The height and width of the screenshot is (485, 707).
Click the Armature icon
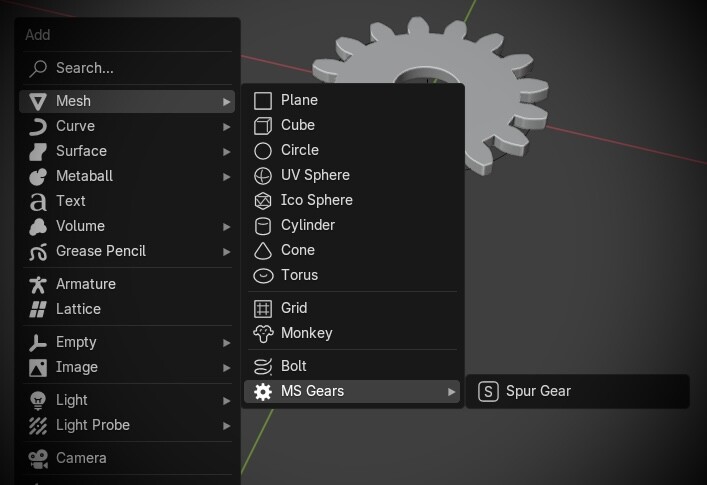[x=38, y=284]
